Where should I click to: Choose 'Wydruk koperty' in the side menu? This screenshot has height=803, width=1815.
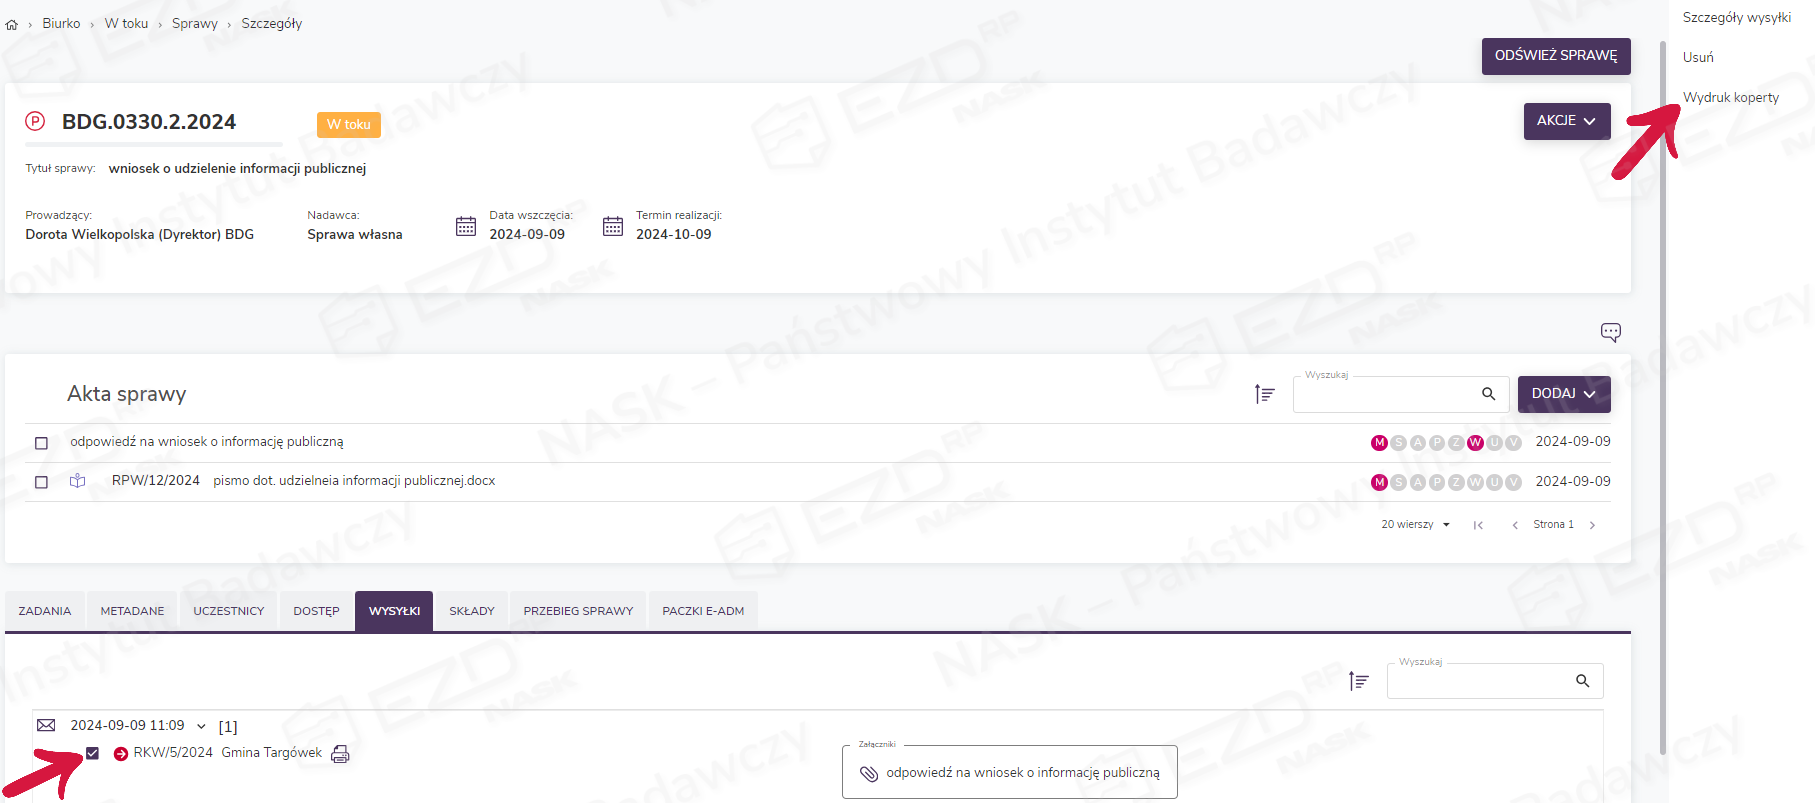point(1730,97)
